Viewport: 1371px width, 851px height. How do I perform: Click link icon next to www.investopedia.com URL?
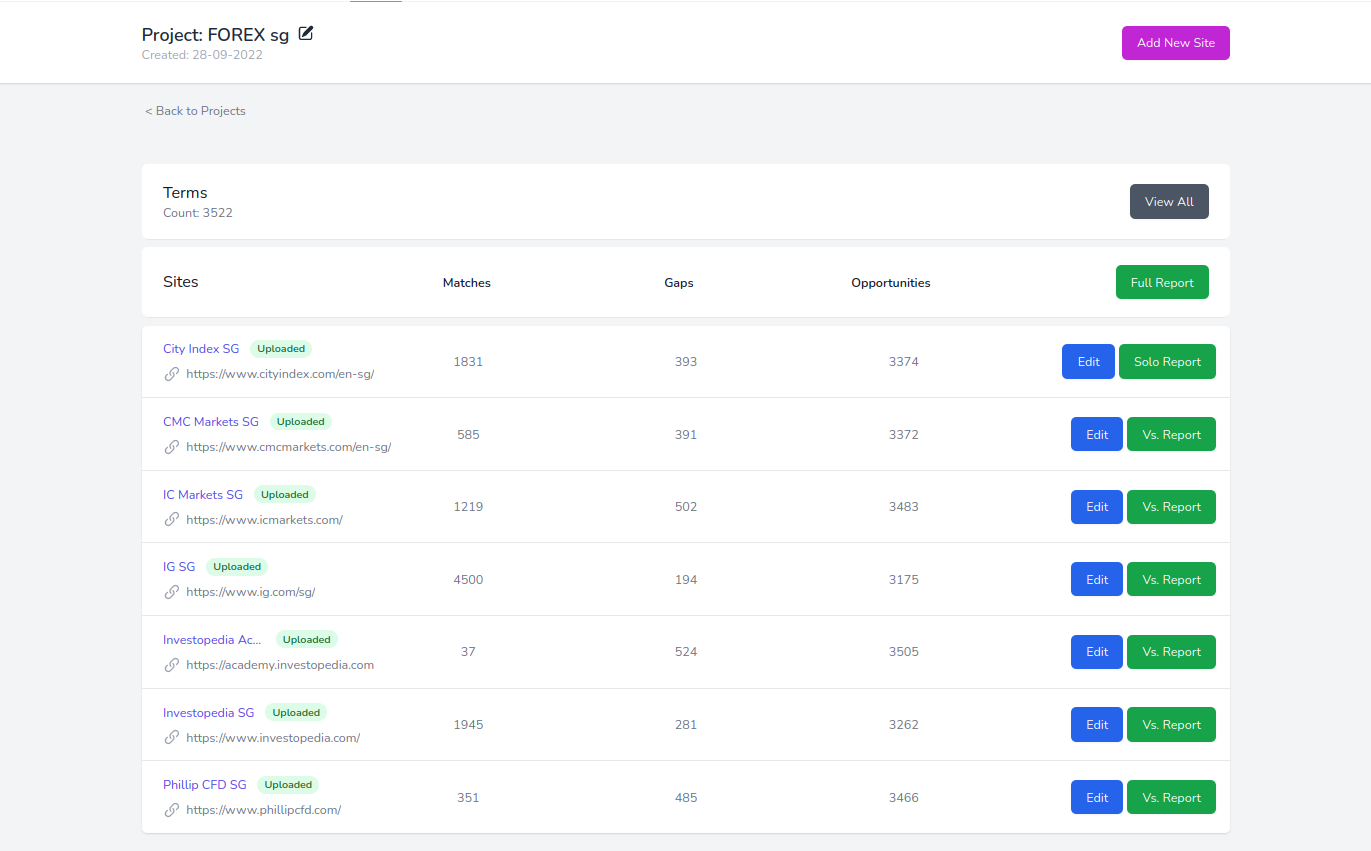pos(172,738)
